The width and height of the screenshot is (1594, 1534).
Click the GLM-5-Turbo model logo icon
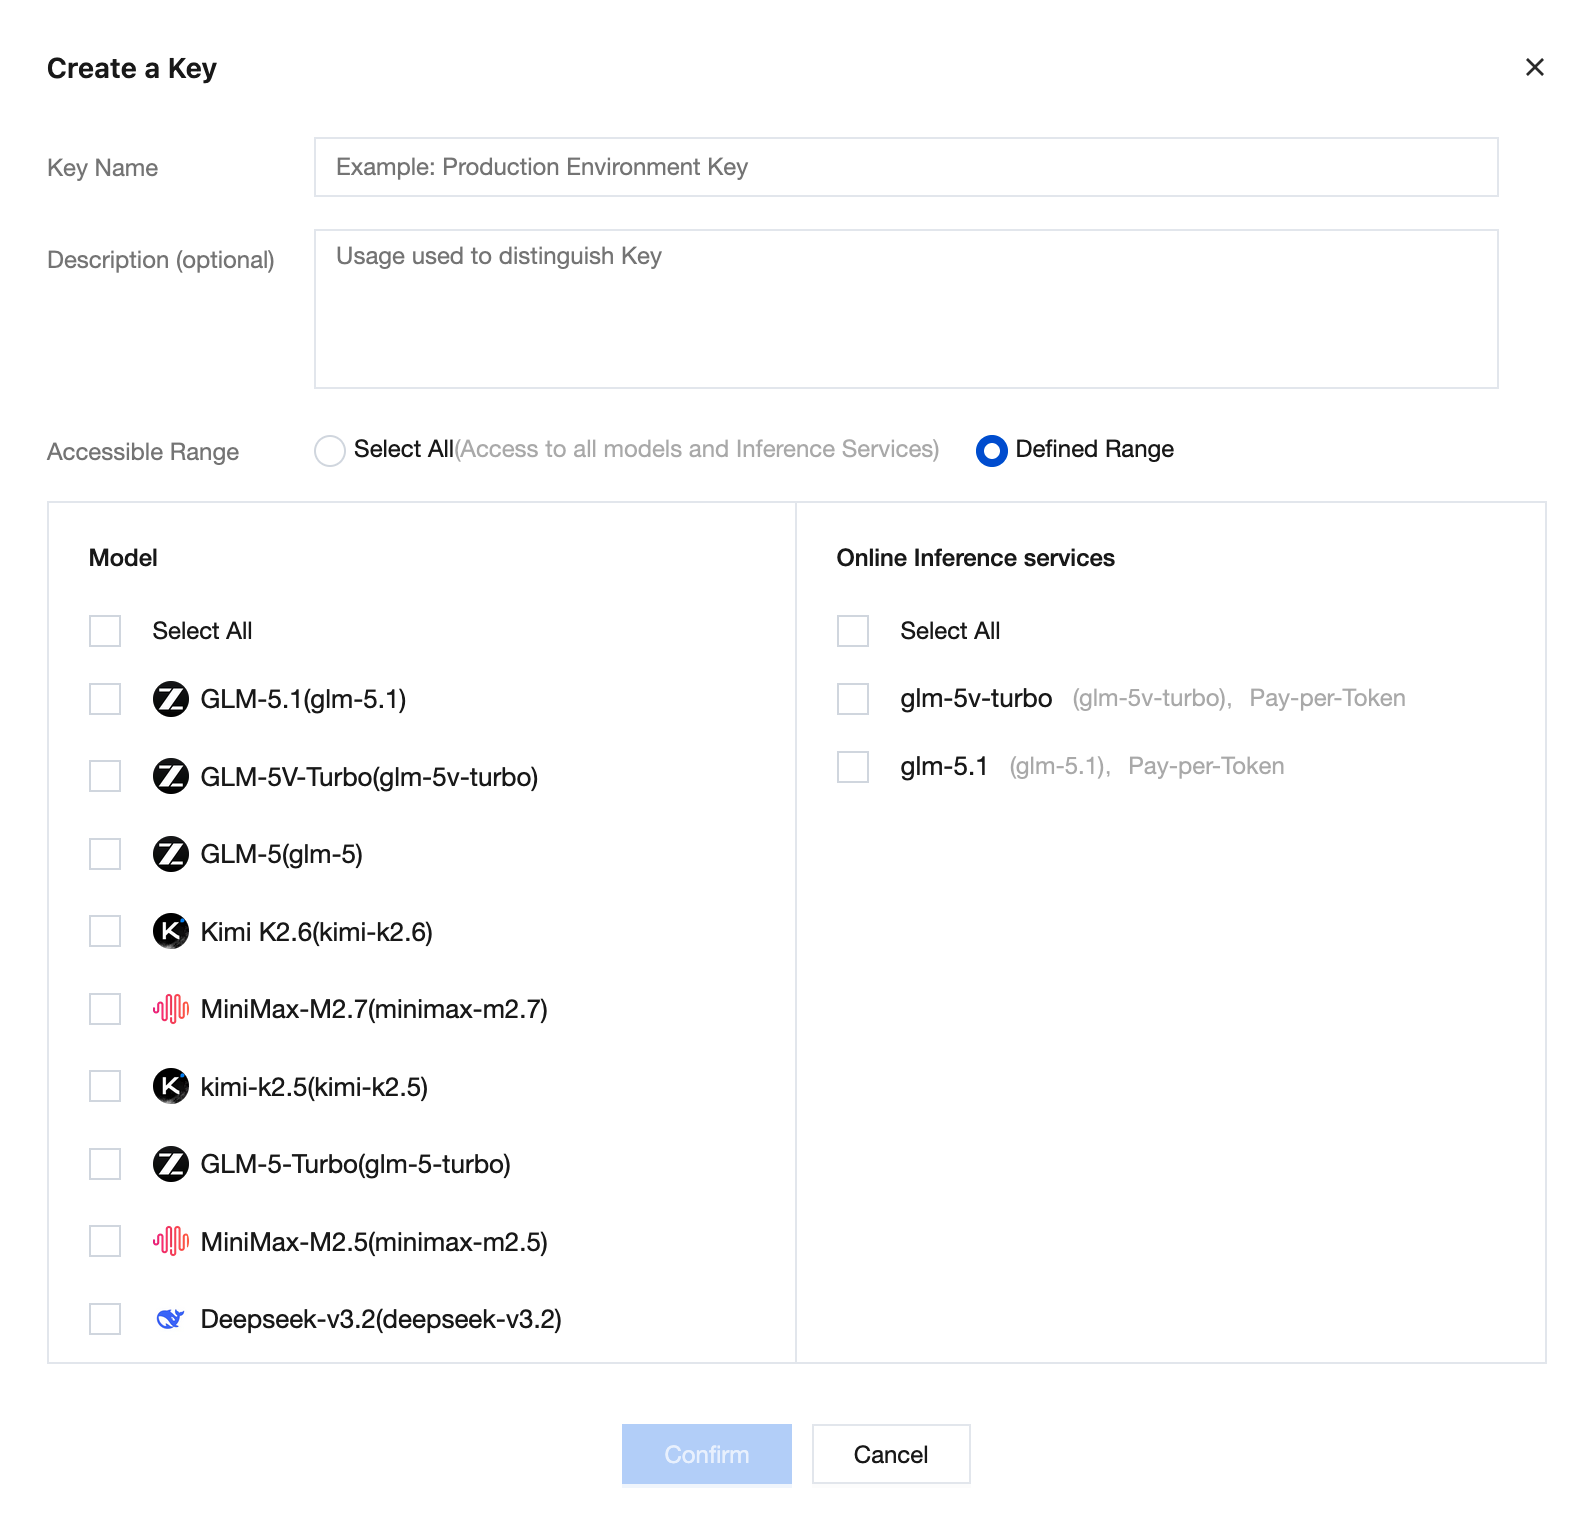[171, 1164]
